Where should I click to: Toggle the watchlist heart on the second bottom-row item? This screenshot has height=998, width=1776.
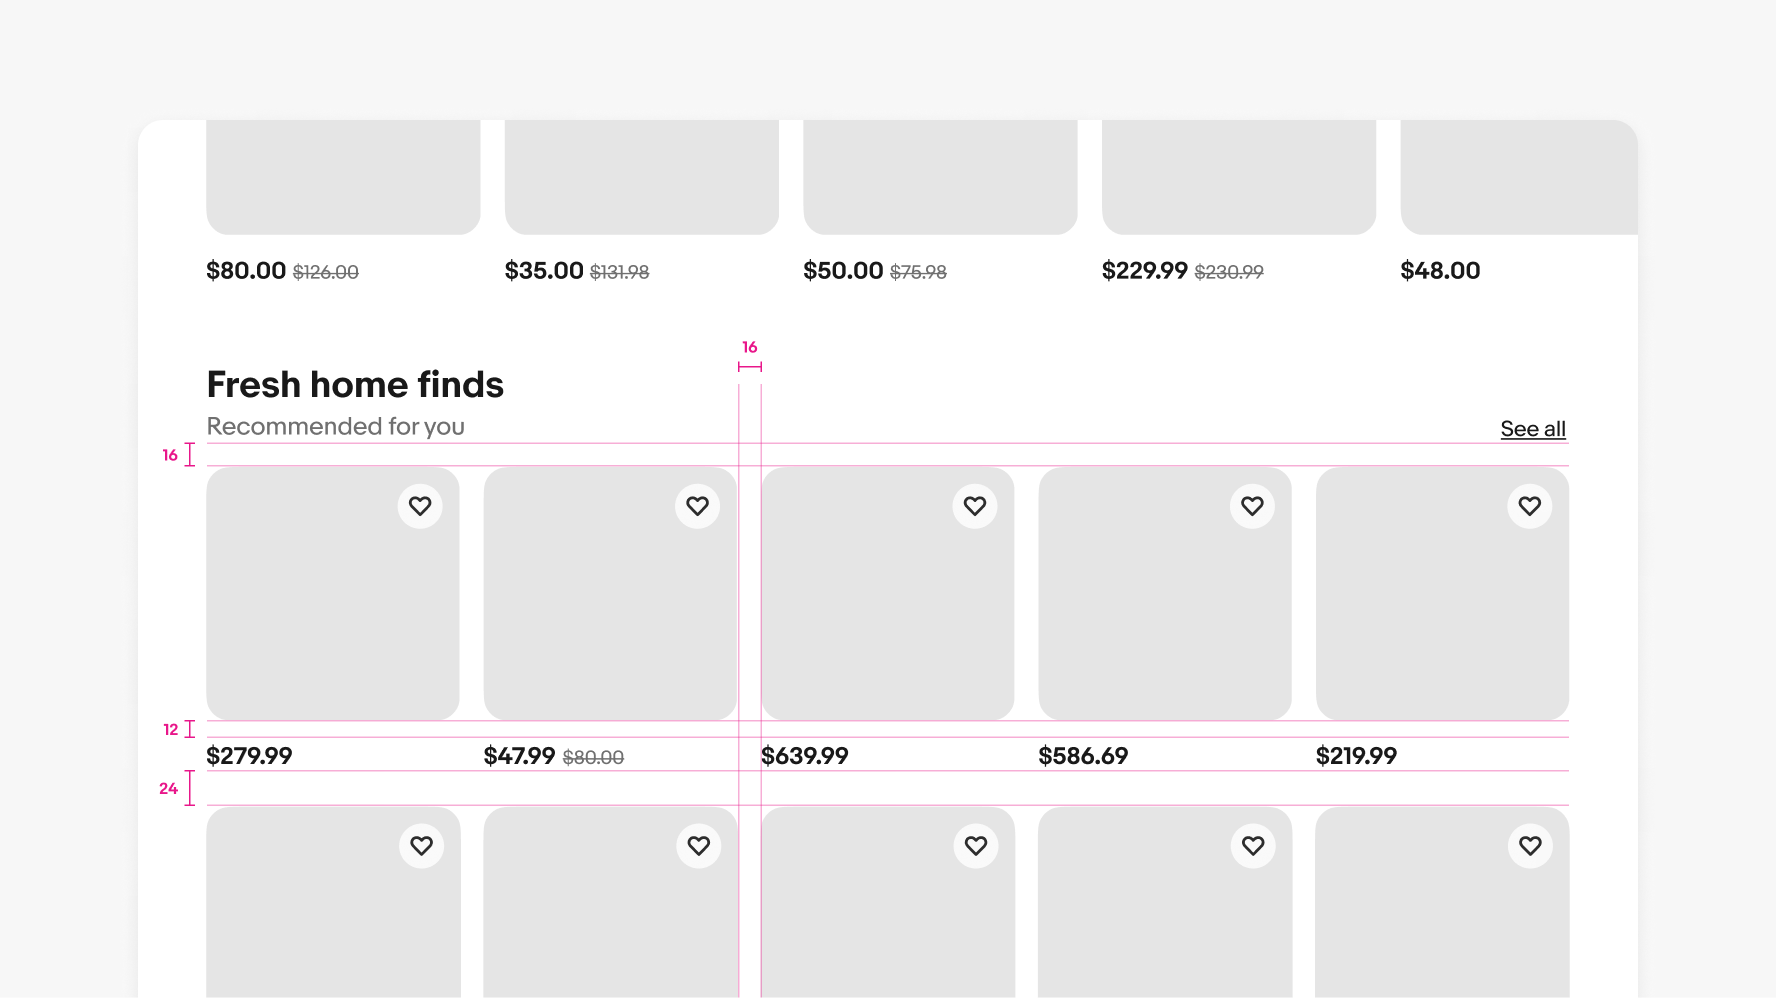coord(698,845)
